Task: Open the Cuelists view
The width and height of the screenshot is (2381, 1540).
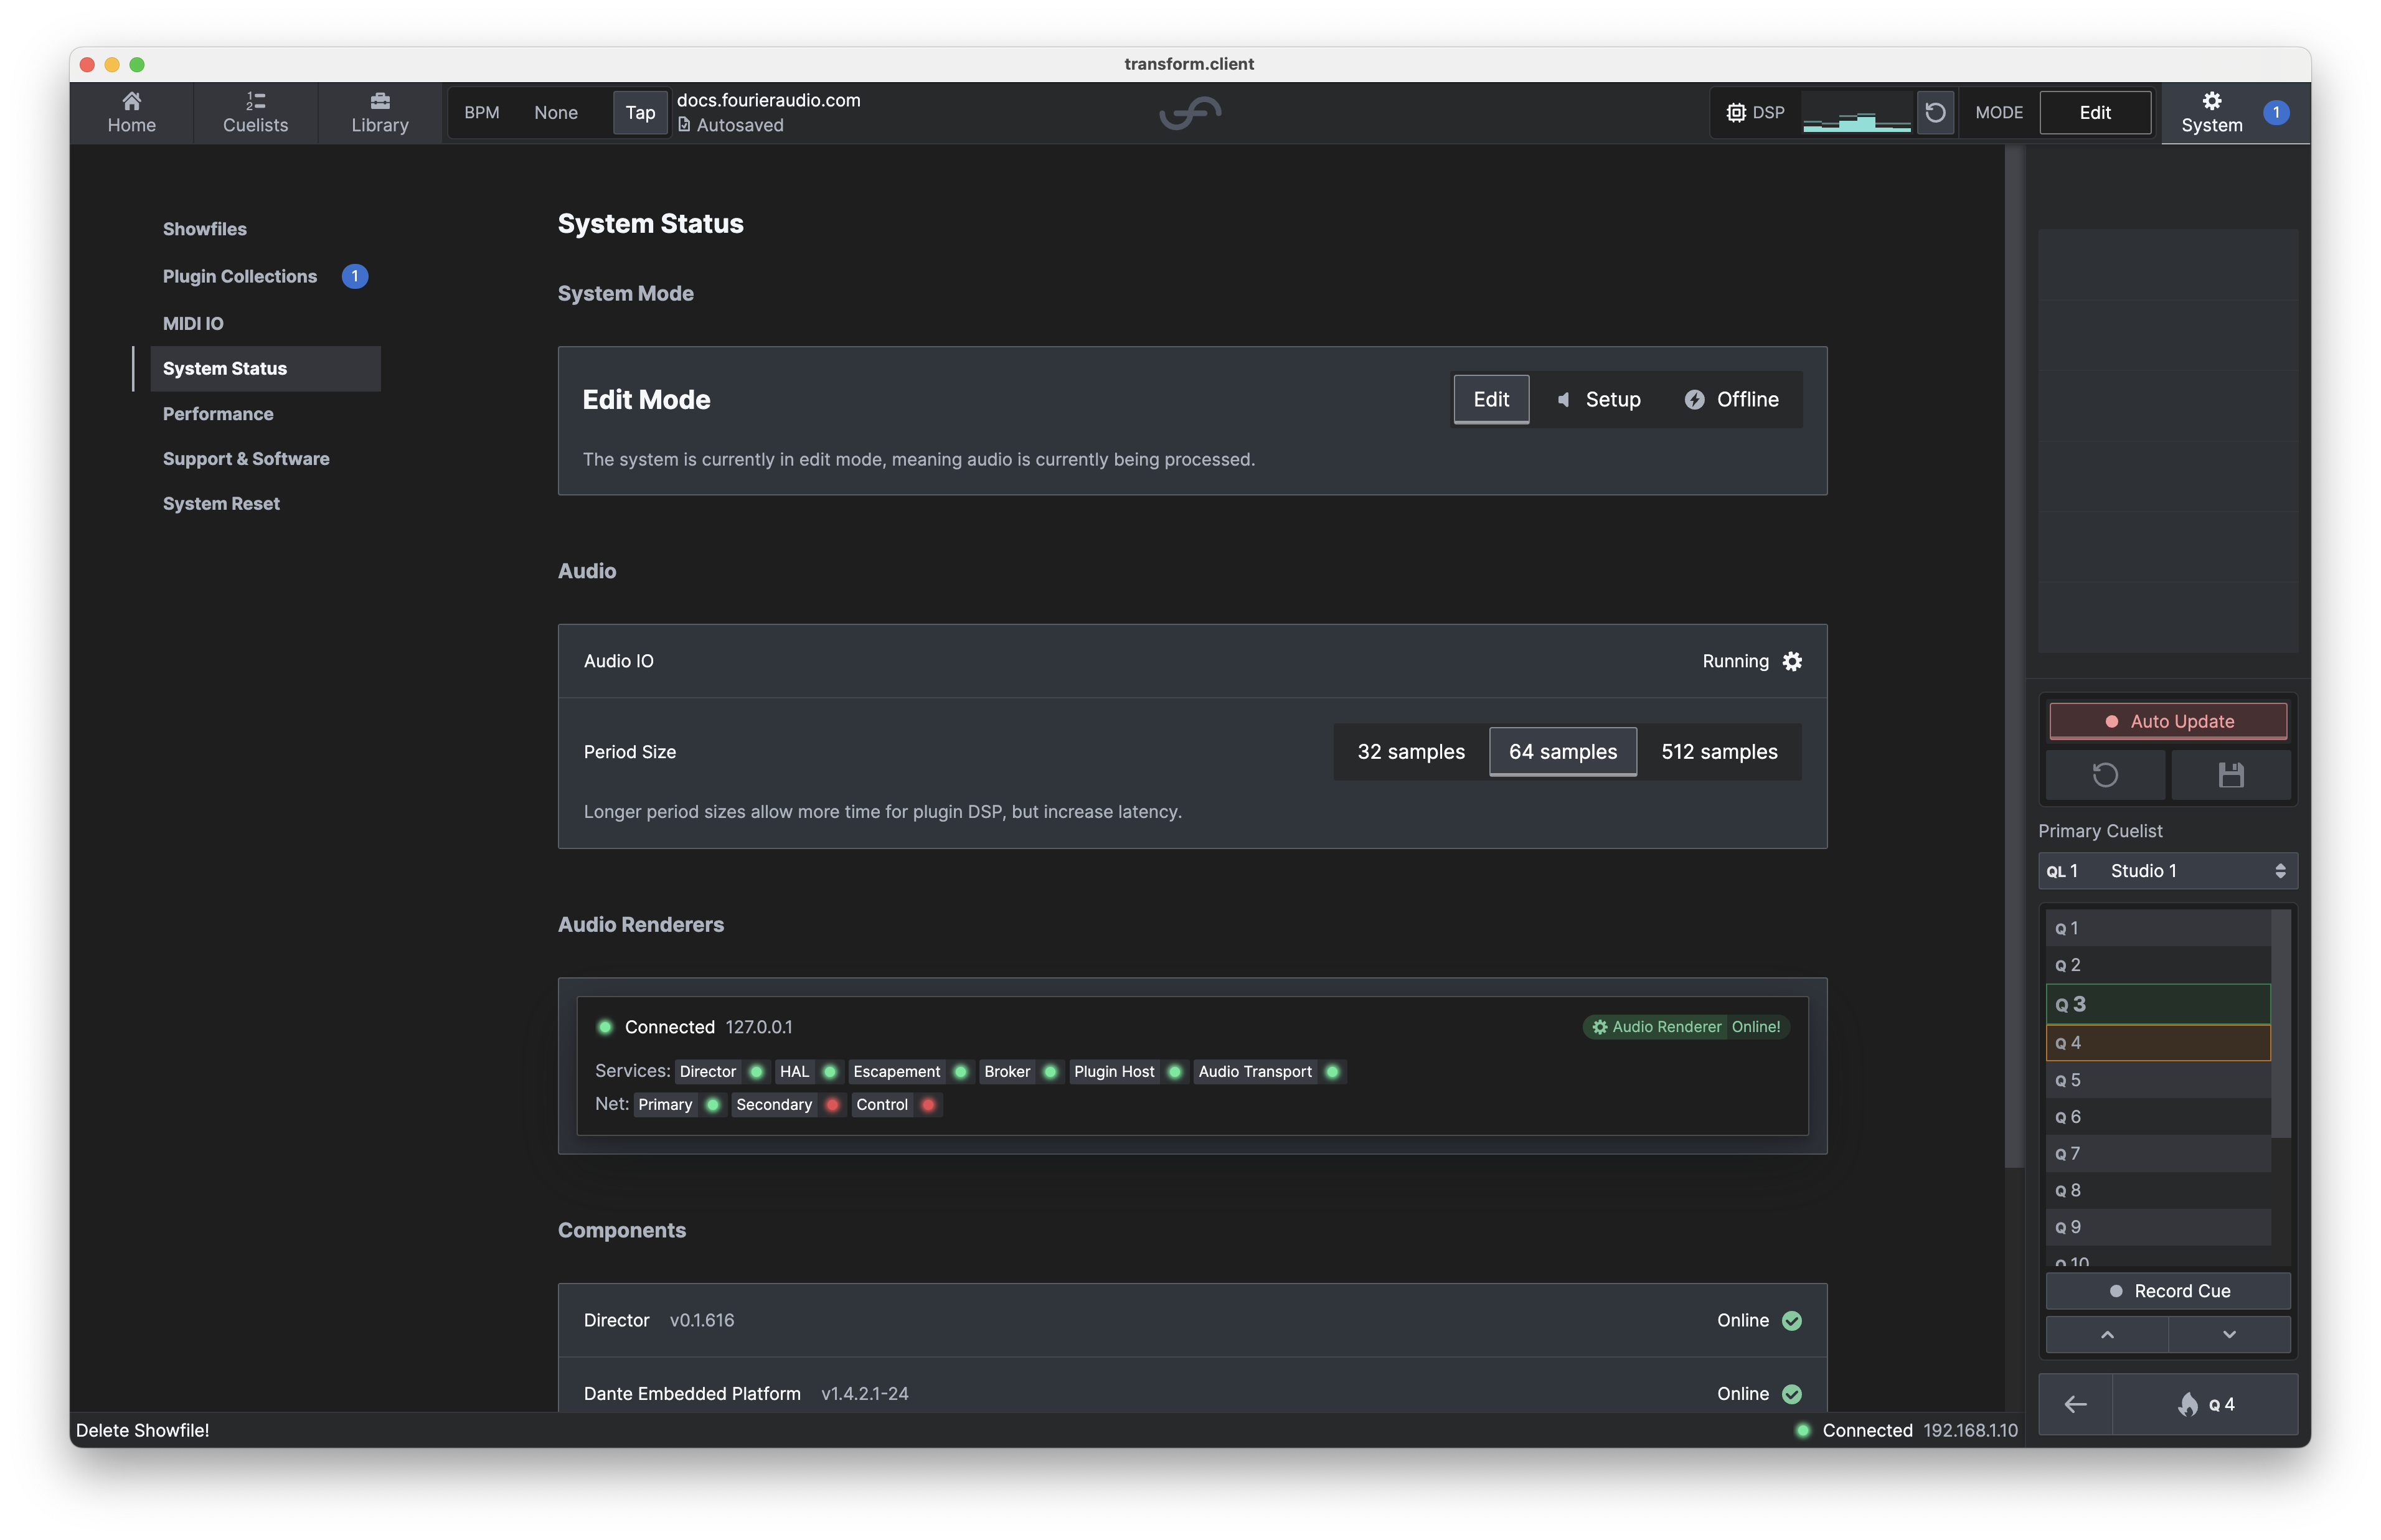Action: point(255,112)
